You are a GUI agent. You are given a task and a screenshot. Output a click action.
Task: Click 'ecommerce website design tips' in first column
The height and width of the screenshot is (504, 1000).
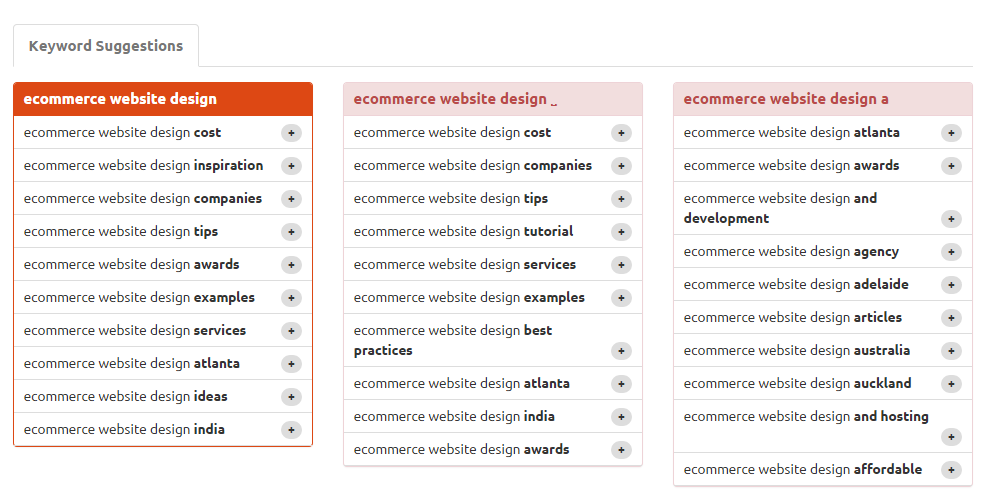pyautogui.click(x=120, y=231)
